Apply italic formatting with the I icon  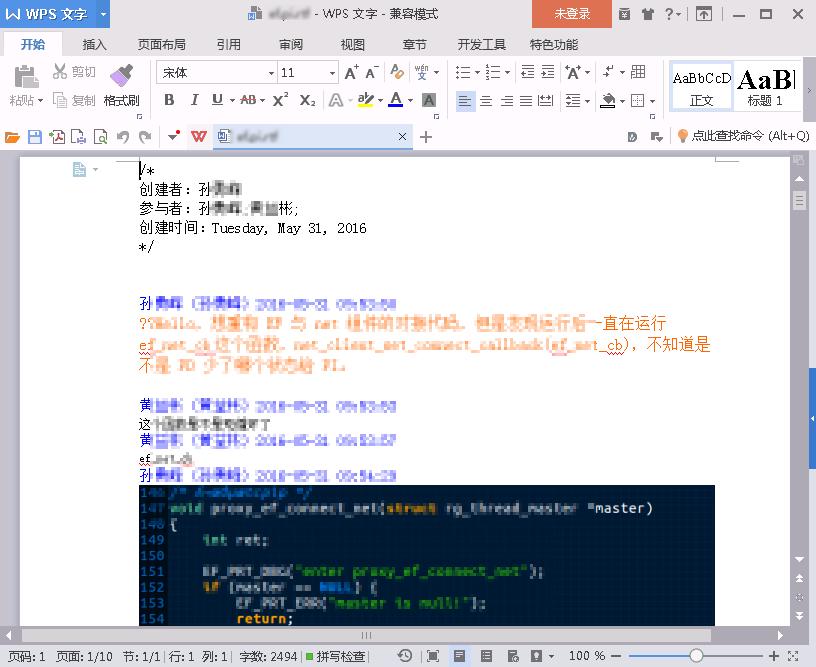click(193, 100)
